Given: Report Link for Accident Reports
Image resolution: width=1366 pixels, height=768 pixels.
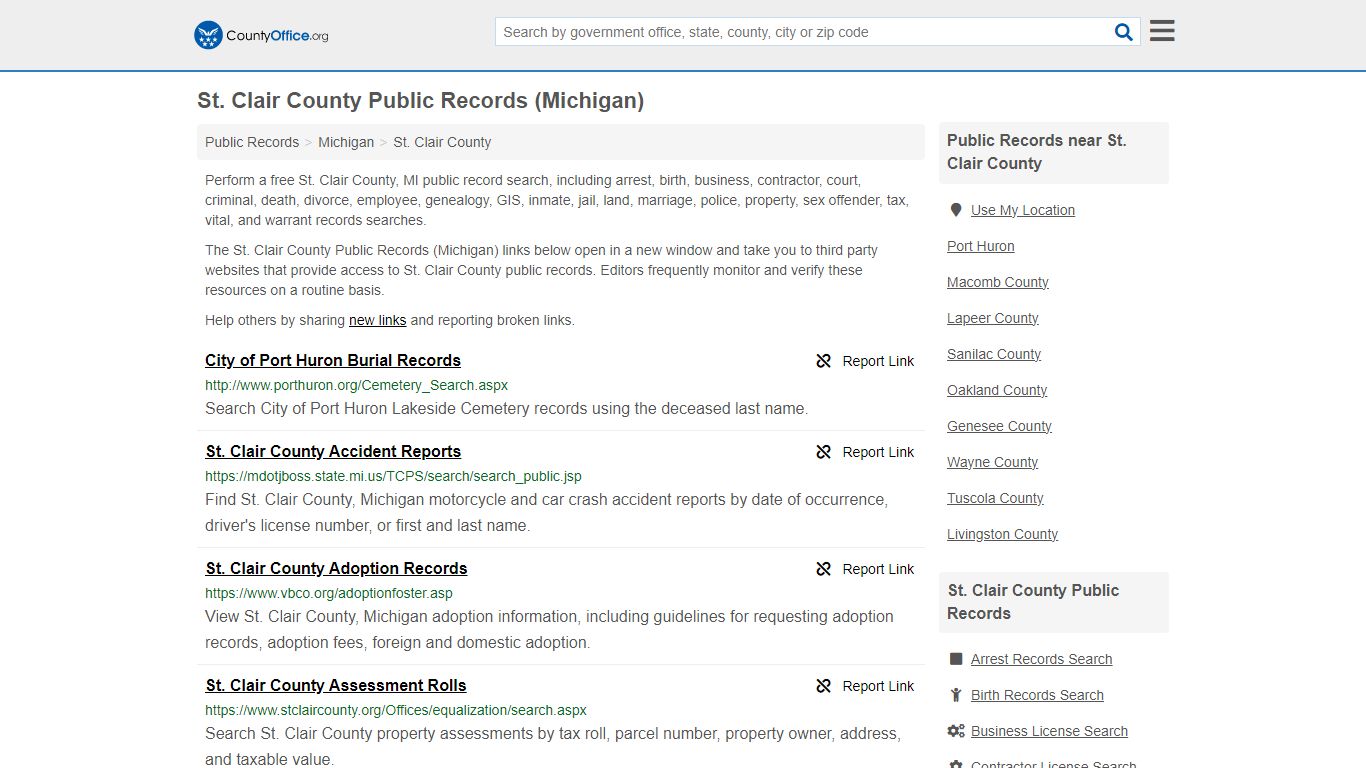Looking at the screenshot, I should (x=878, y=452).
